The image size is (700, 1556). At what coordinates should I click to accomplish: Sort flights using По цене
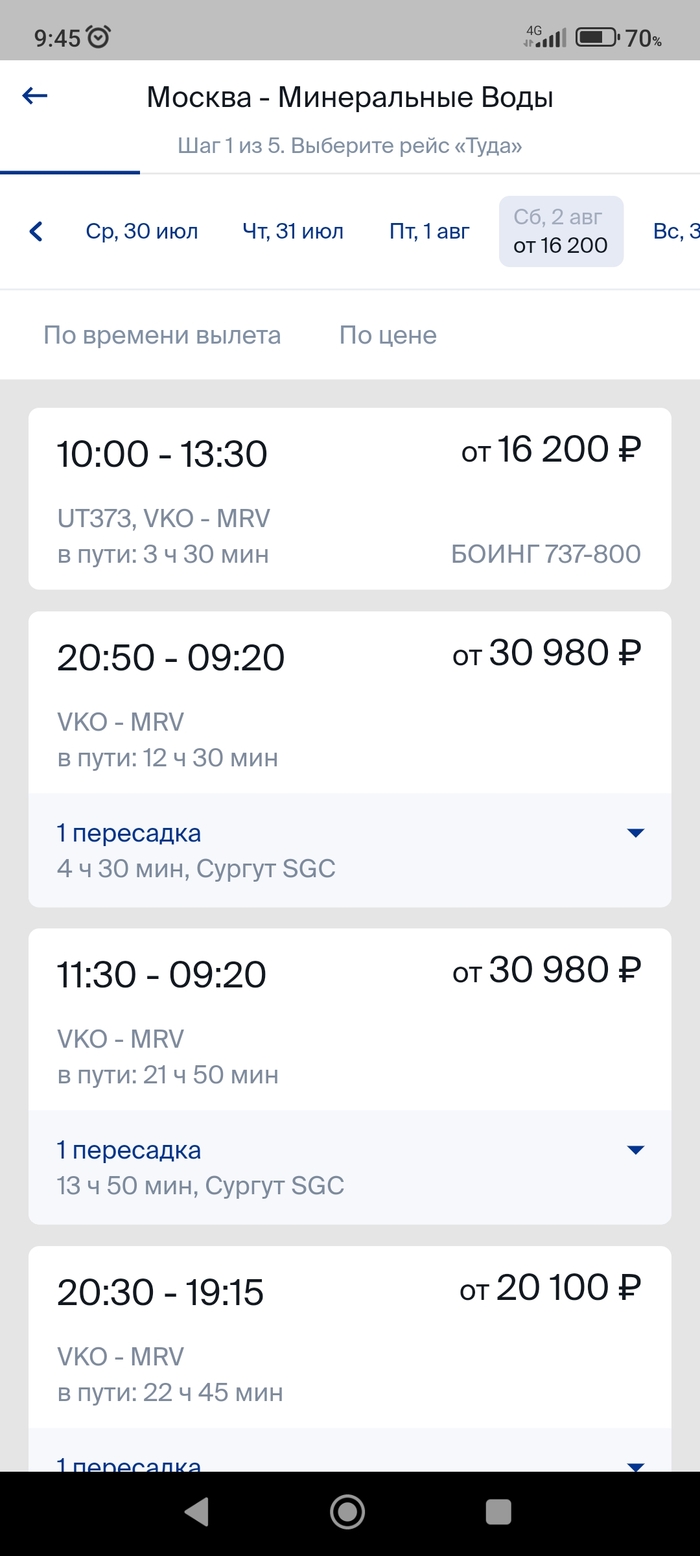[388, 335]
